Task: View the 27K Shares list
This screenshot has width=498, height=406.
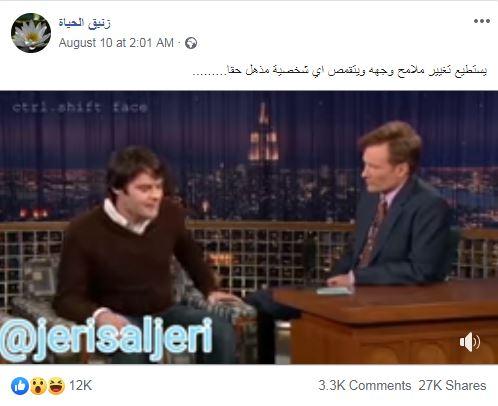Action: click(452, 386)
